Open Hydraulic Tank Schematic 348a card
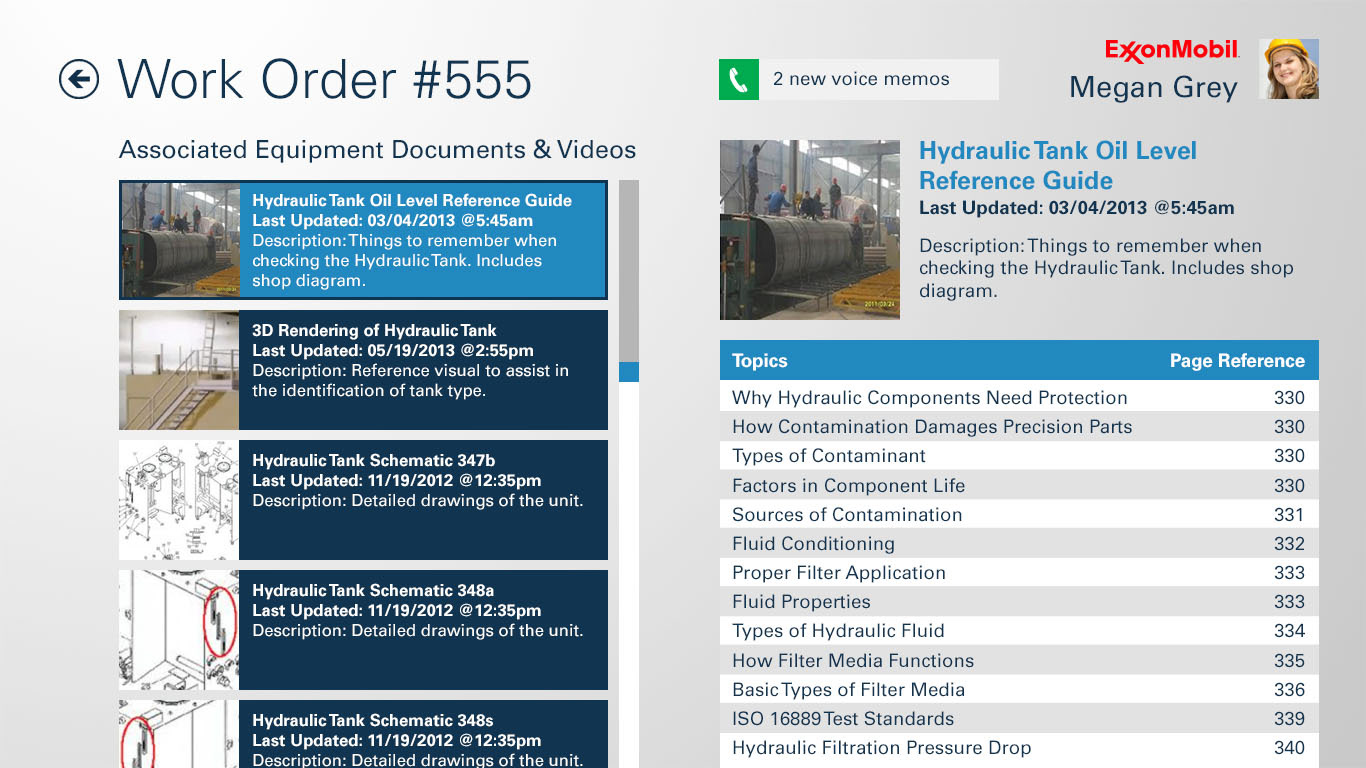 click(x=363, y=630)
